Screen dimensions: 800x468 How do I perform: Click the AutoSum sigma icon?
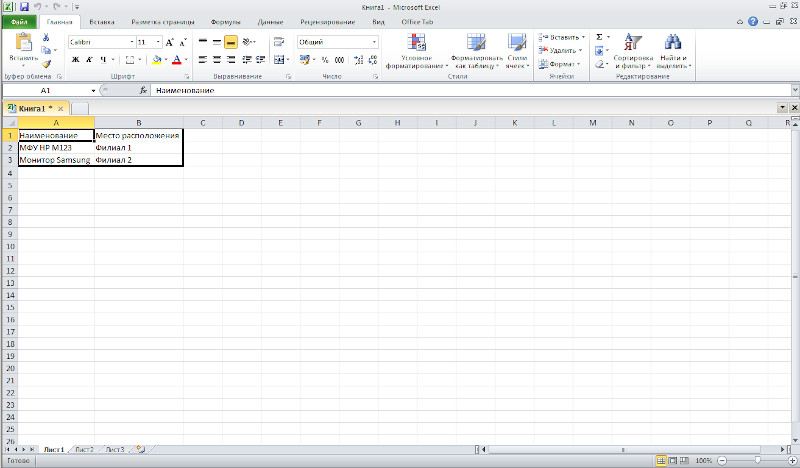click(x=599, y=37)
